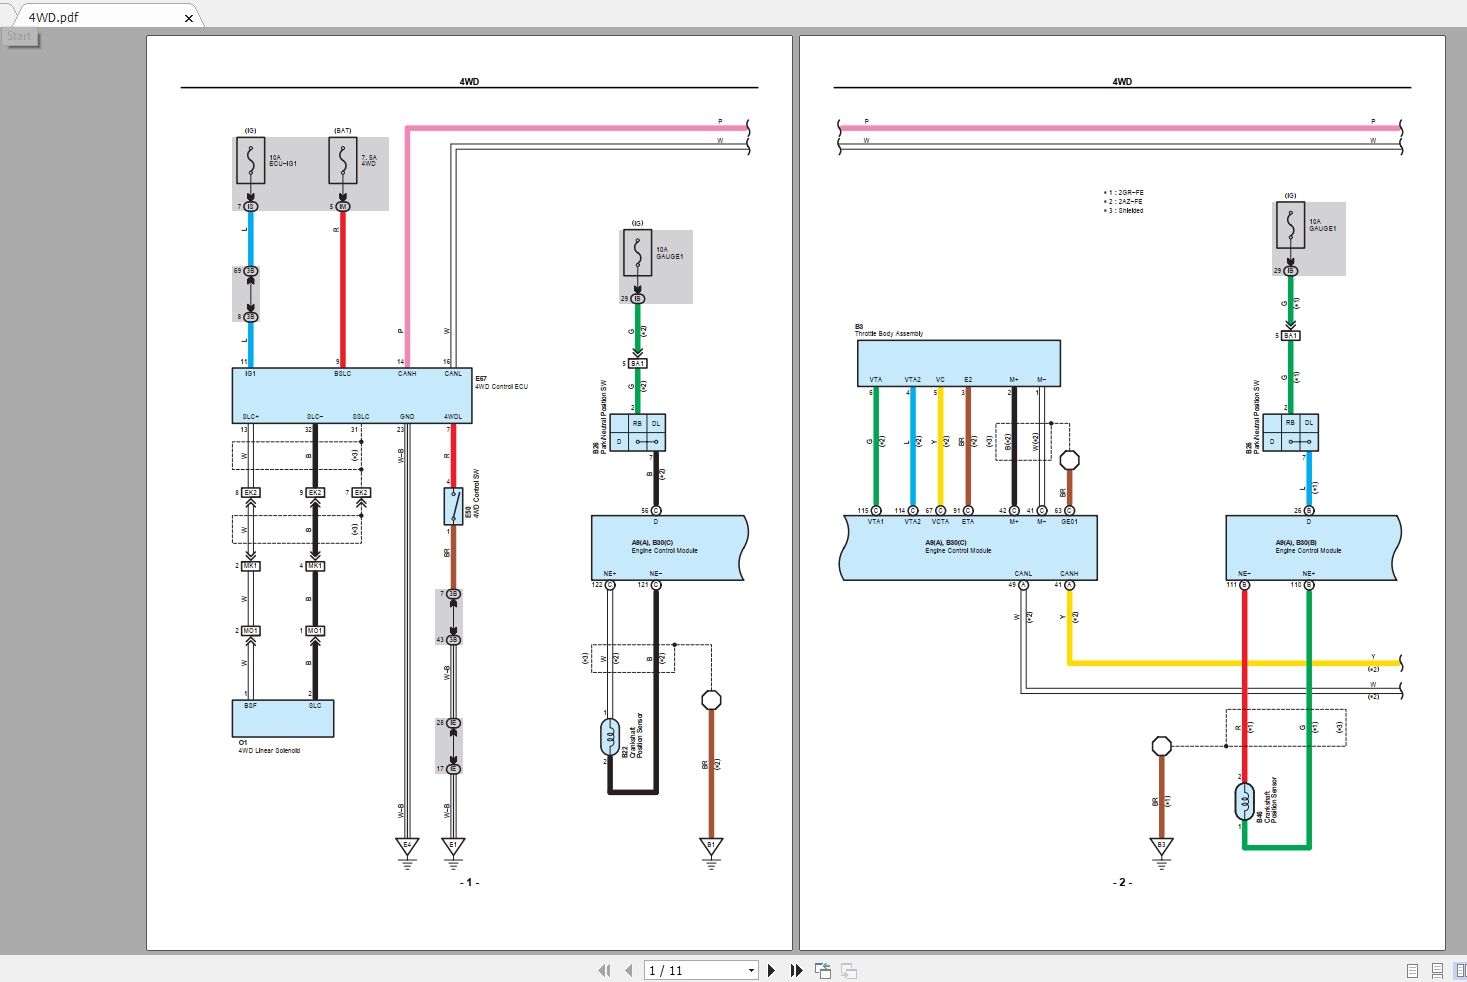Go back to the previous page
1467x982 pixels.
(x=628, y=970)
